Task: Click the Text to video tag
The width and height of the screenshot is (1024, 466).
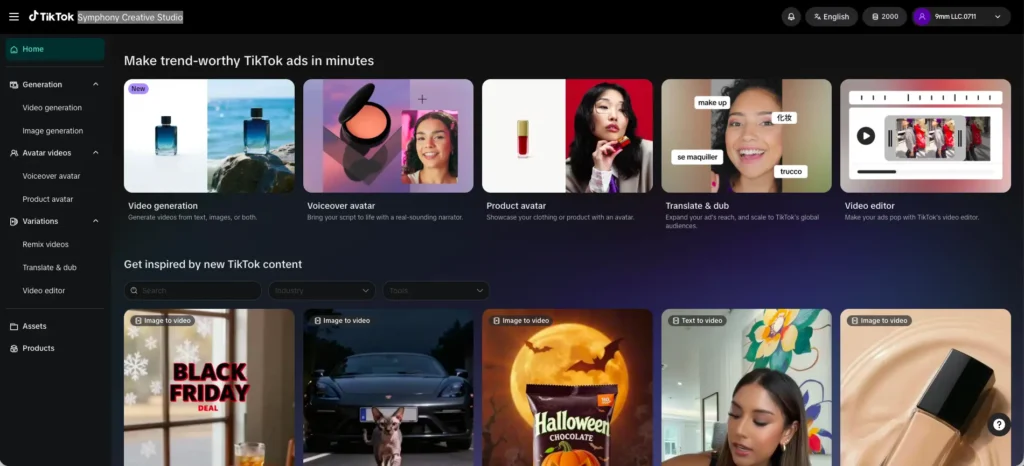Action: [697, 320]
